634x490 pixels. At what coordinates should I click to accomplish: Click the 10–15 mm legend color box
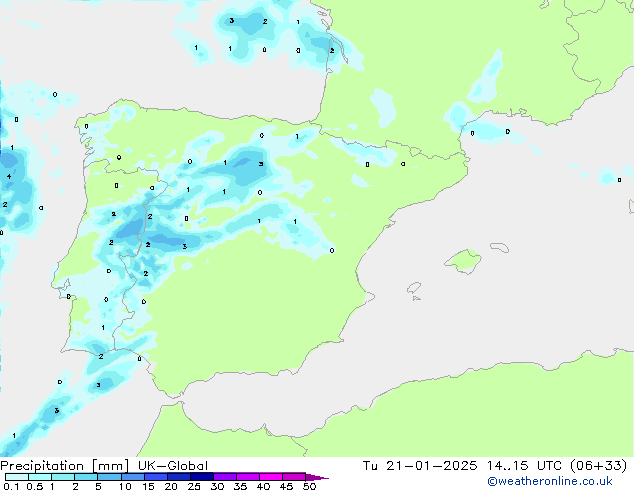pos(132,477)
